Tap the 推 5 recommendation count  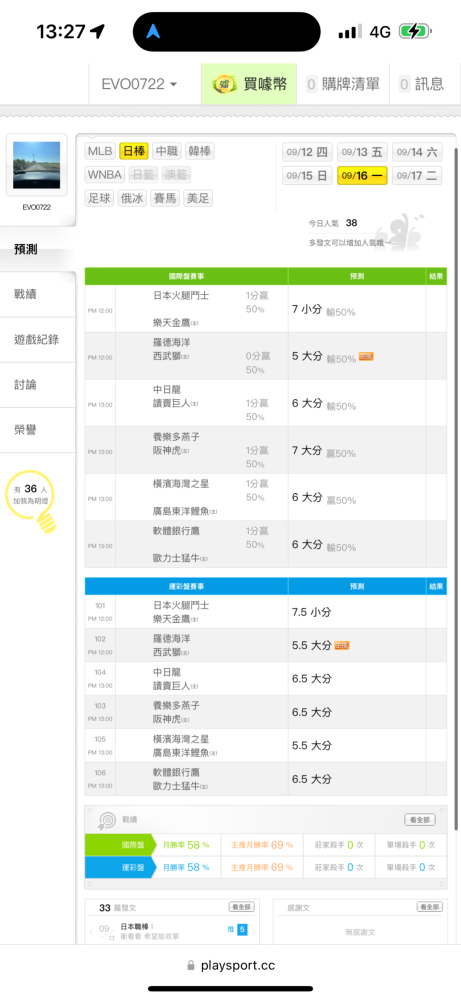coord(237,930)
